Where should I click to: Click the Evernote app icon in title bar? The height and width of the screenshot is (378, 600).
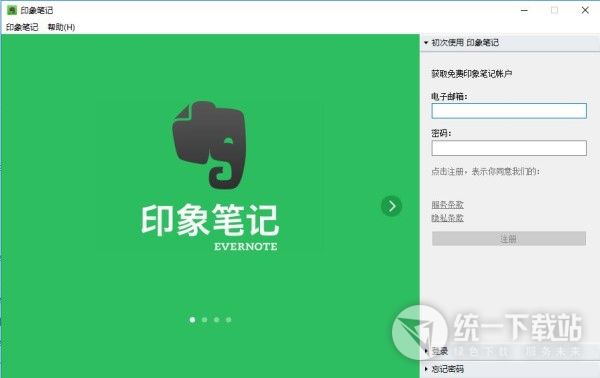point(12,10)
